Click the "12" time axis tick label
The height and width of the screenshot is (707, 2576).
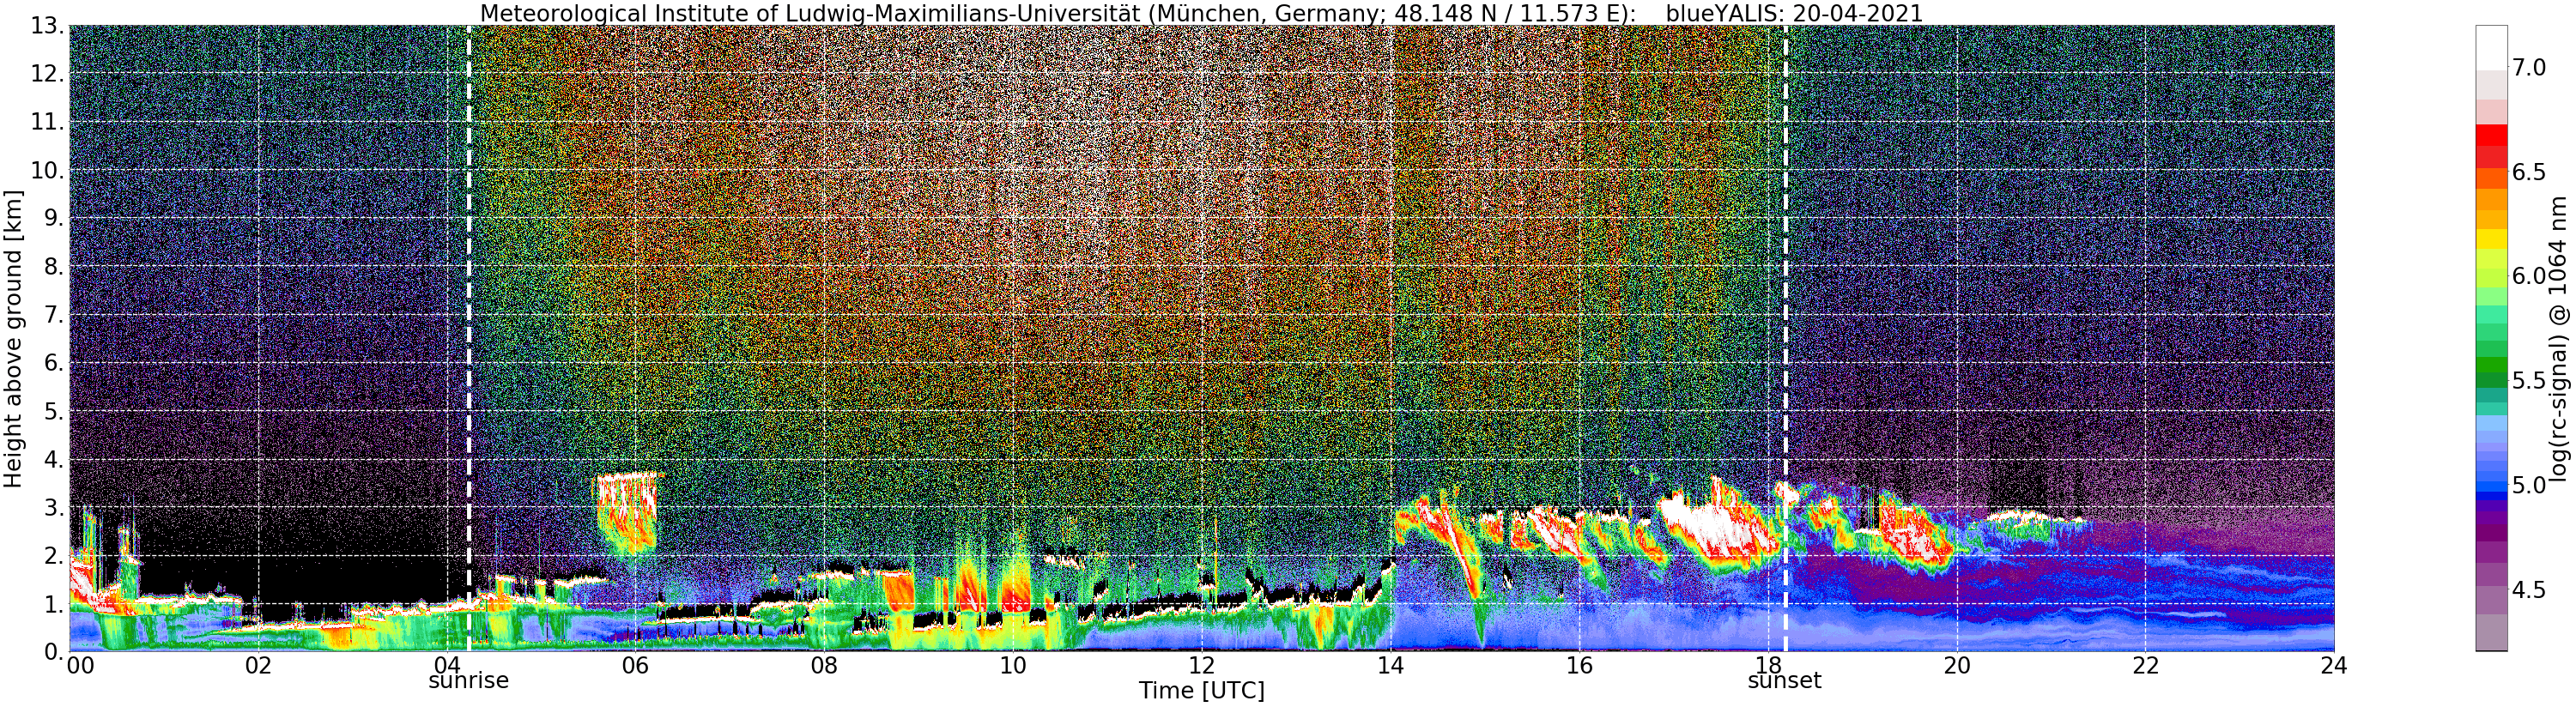point(1201,666)
